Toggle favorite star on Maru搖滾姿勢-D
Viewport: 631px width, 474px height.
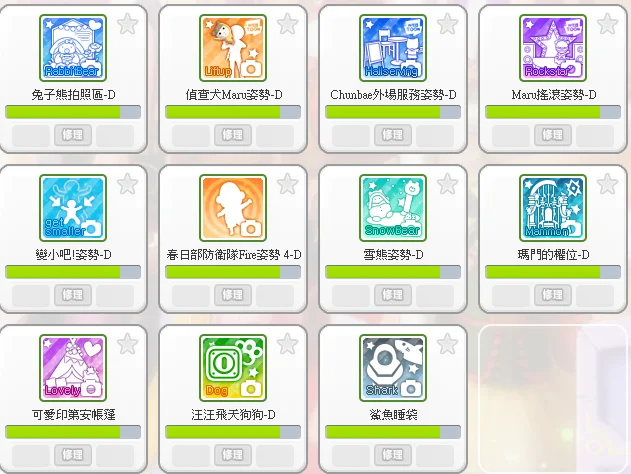point(608,24)
